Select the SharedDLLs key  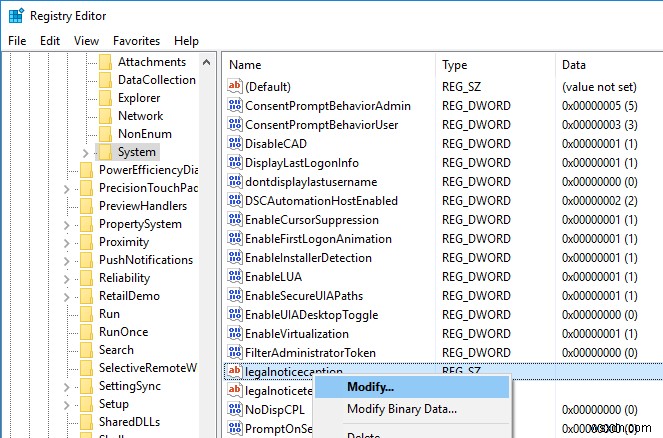pyautogui.click(x=129, y=422)
